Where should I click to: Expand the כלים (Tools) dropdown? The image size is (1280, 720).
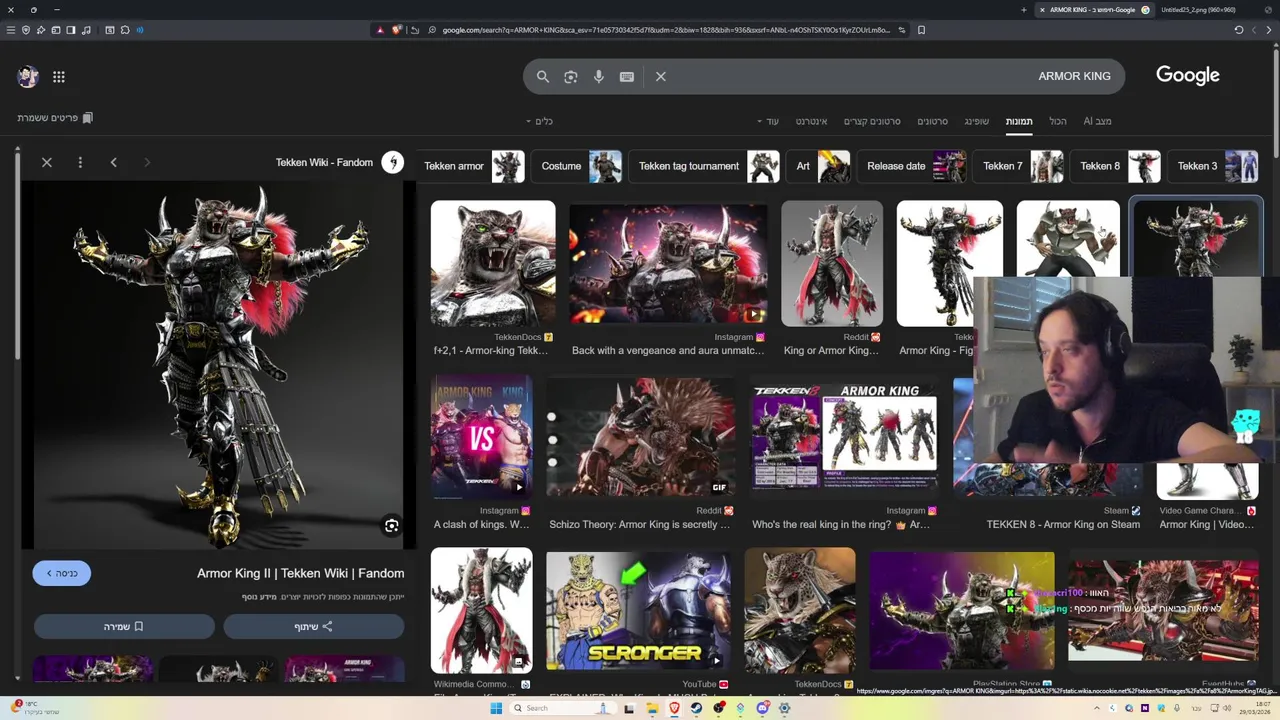tap(540, 121)
